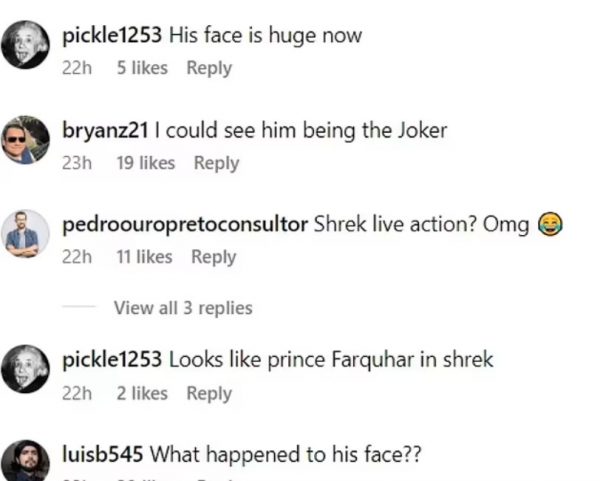This screenshot has width=600, height=481.
Task: Click pickle1253's avatar beside "His face is huge now"
Action: [x=26, y=46]
